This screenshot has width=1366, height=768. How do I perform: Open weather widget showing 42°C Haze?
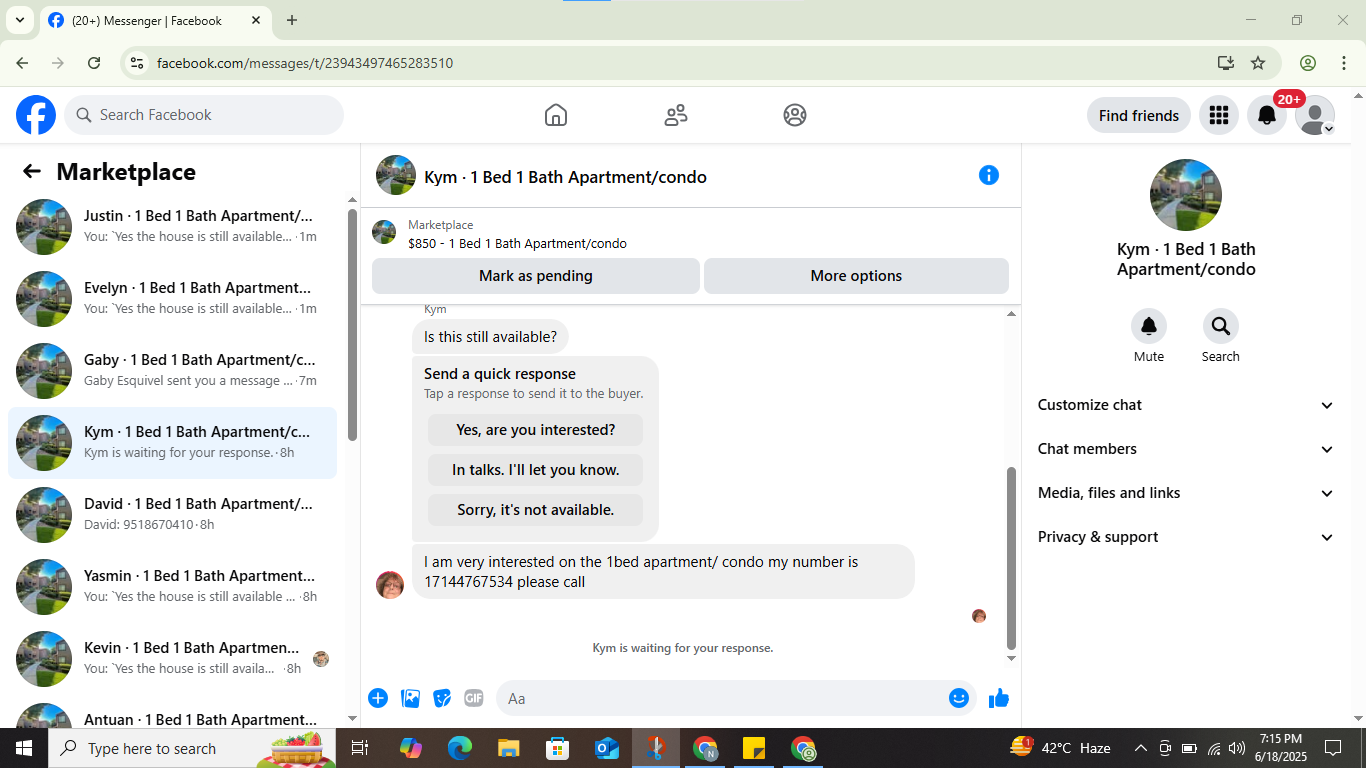(x=1061, y=748)
